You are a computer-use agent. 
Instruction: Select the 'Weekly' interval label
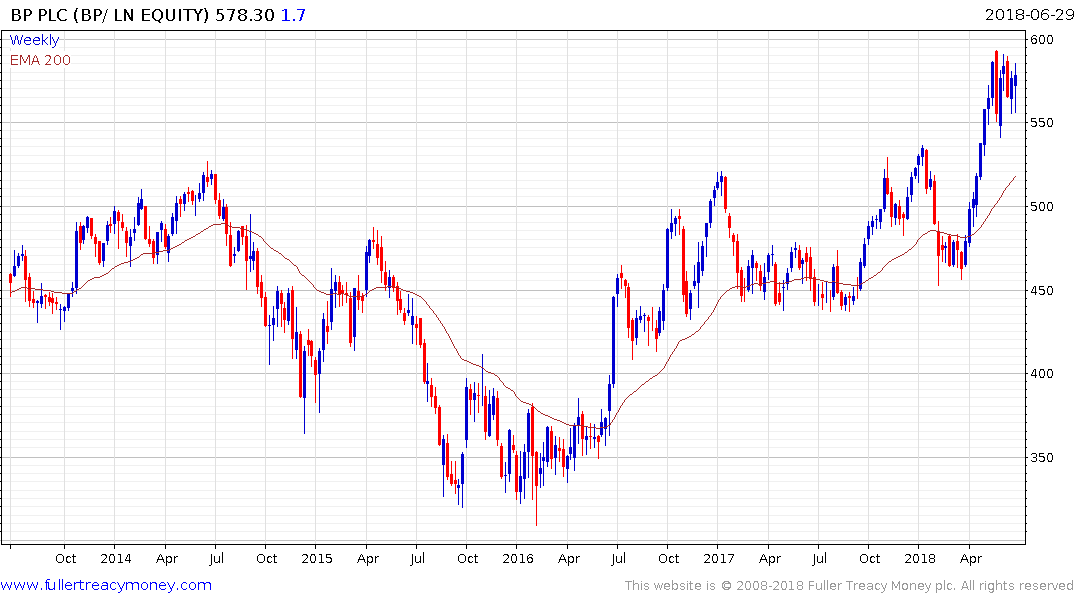click(x=34, y=40)
